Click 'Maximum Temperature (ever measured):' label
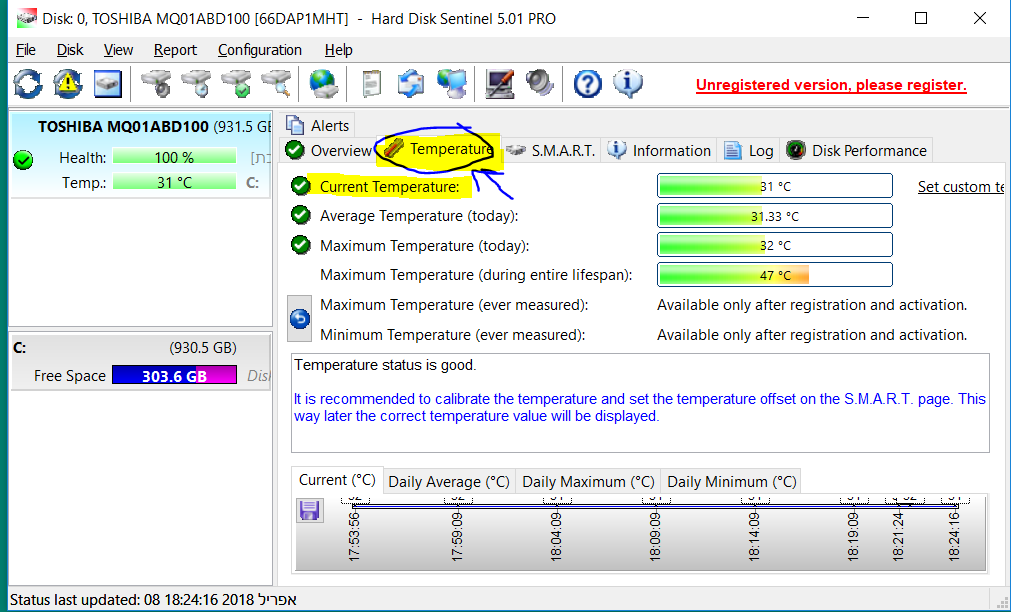Image resolution: width=1011 pixels, height=612 pixels. coord(454,304)
